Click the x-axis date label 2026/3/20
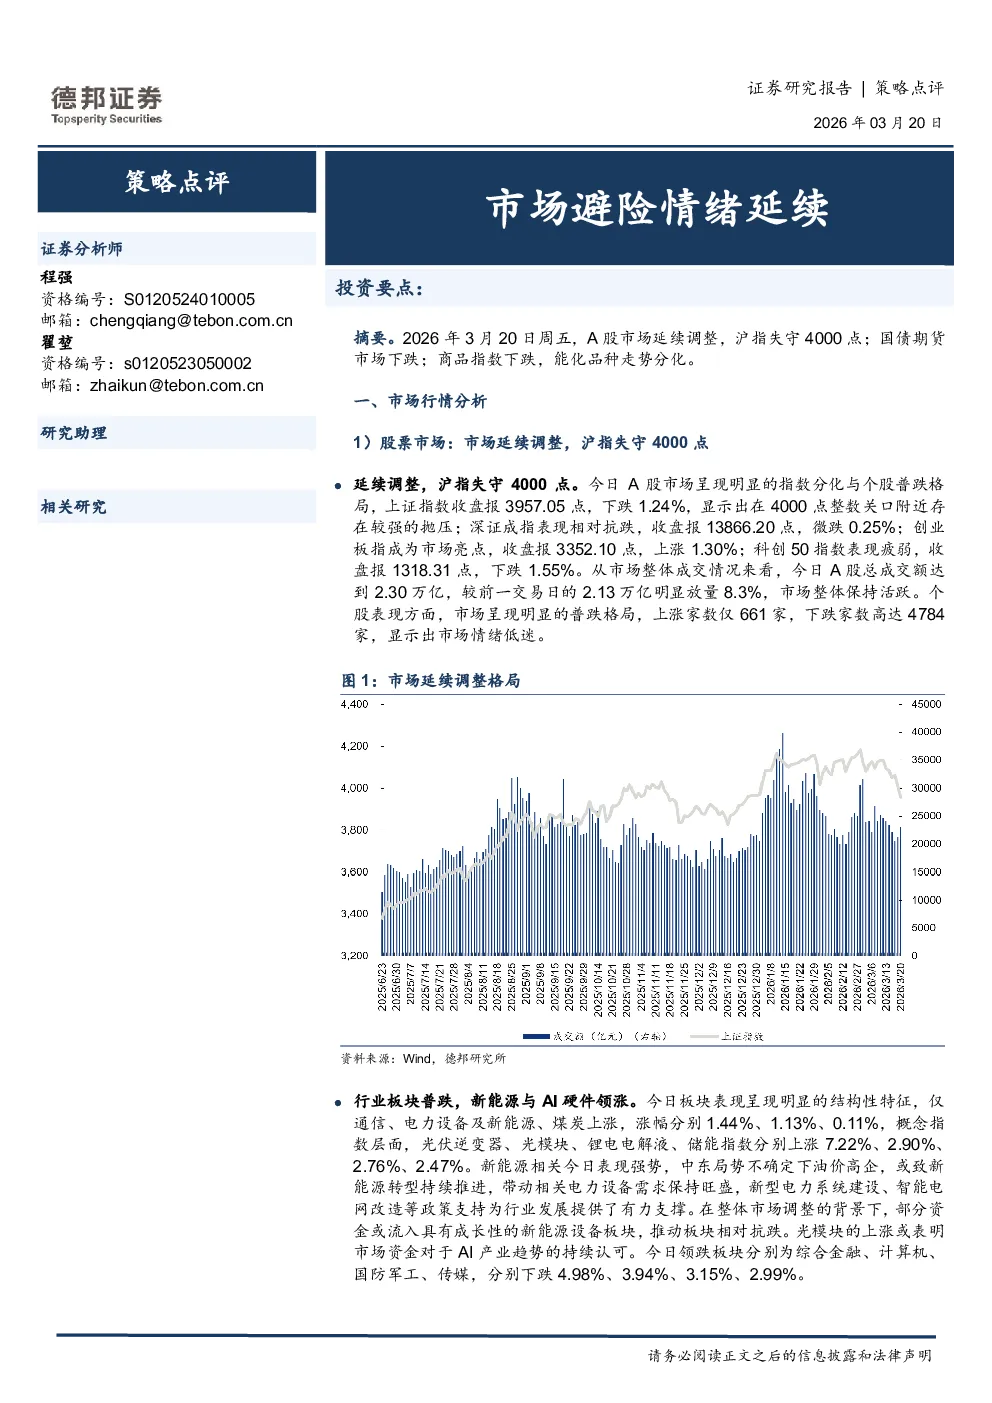This screenshot has height=1403, width=992. [900, 987]
